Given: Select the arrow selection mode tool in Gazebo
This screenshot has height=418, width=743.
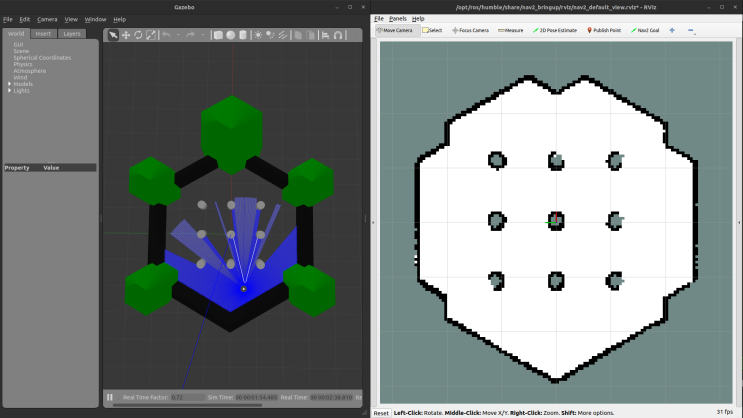Looking at the screenshot, I should [x=113, y=35].
